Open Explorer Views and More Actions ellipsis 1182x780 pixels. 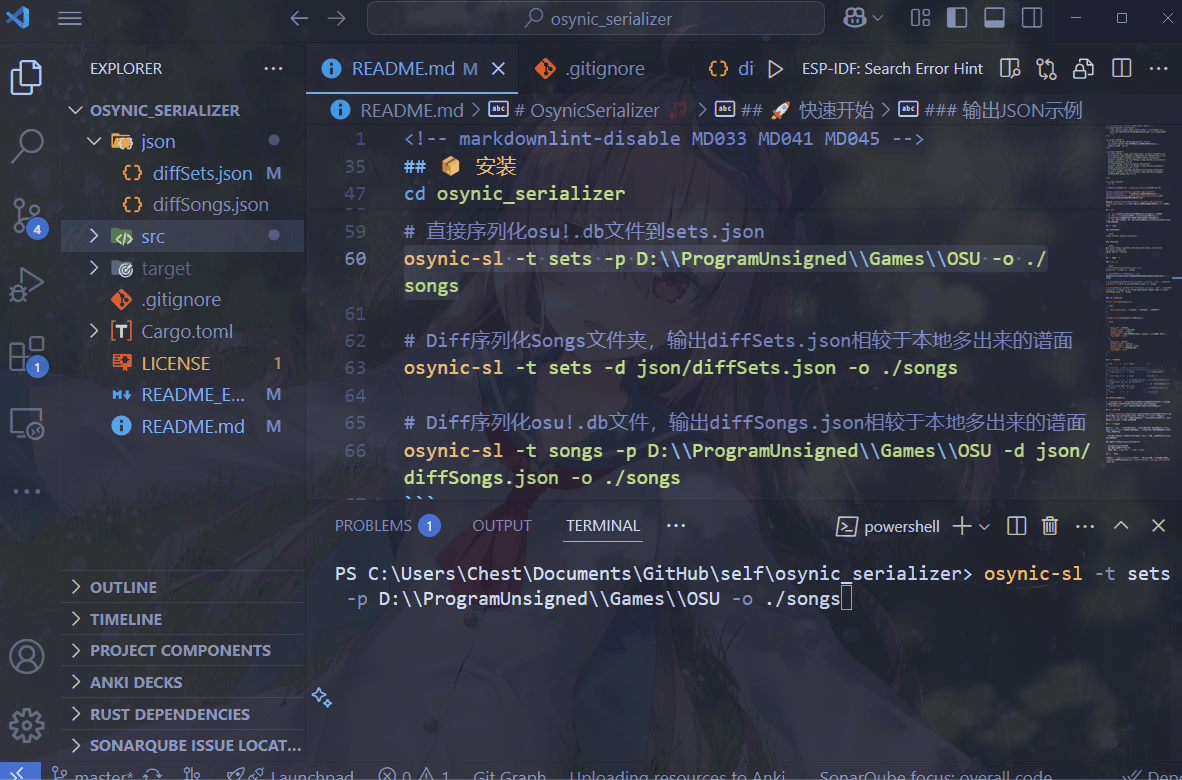click(274, 69)
